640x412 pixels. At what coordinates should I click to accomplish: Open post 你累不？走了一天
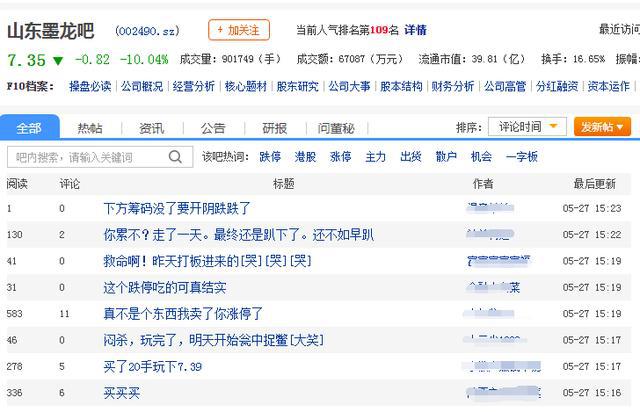238,235
